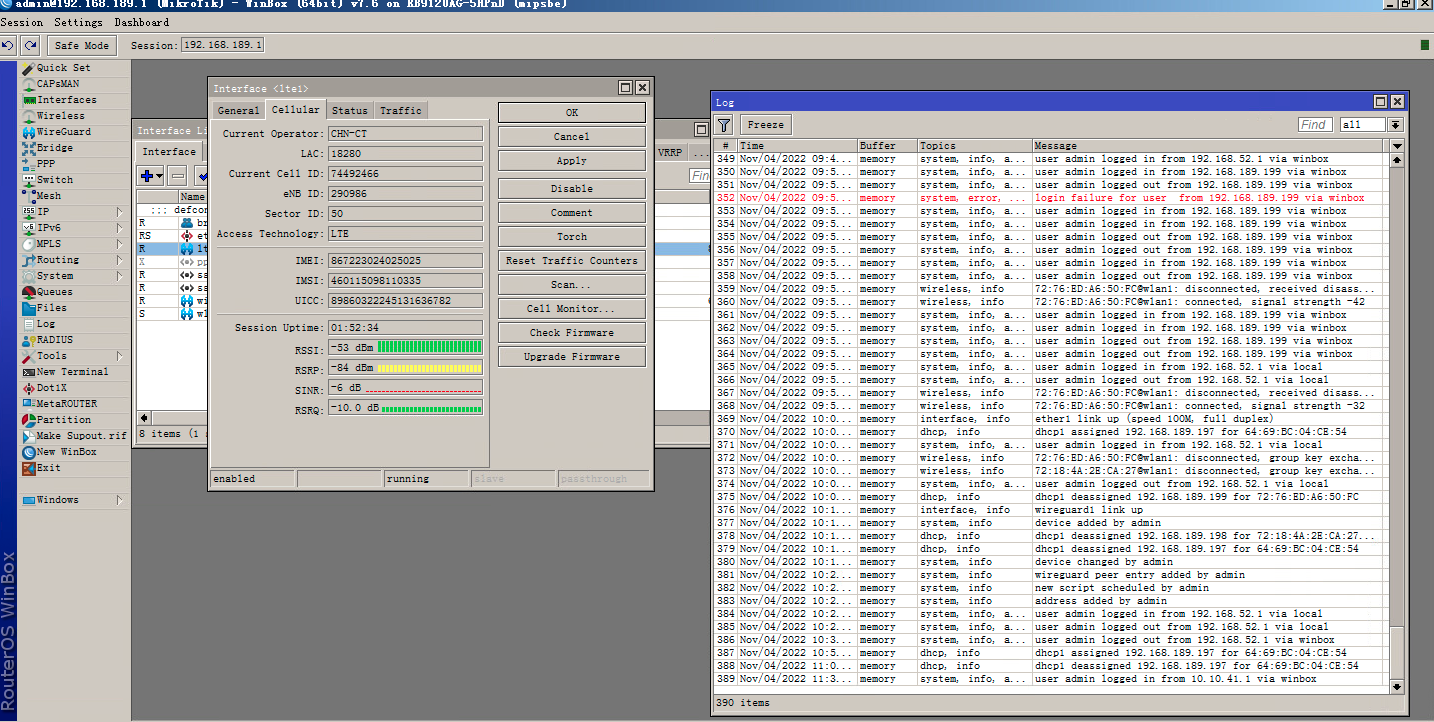This screenshot has width=1434, height=722.
Task: Open Bridge in the sidebar
Action: 55,148
